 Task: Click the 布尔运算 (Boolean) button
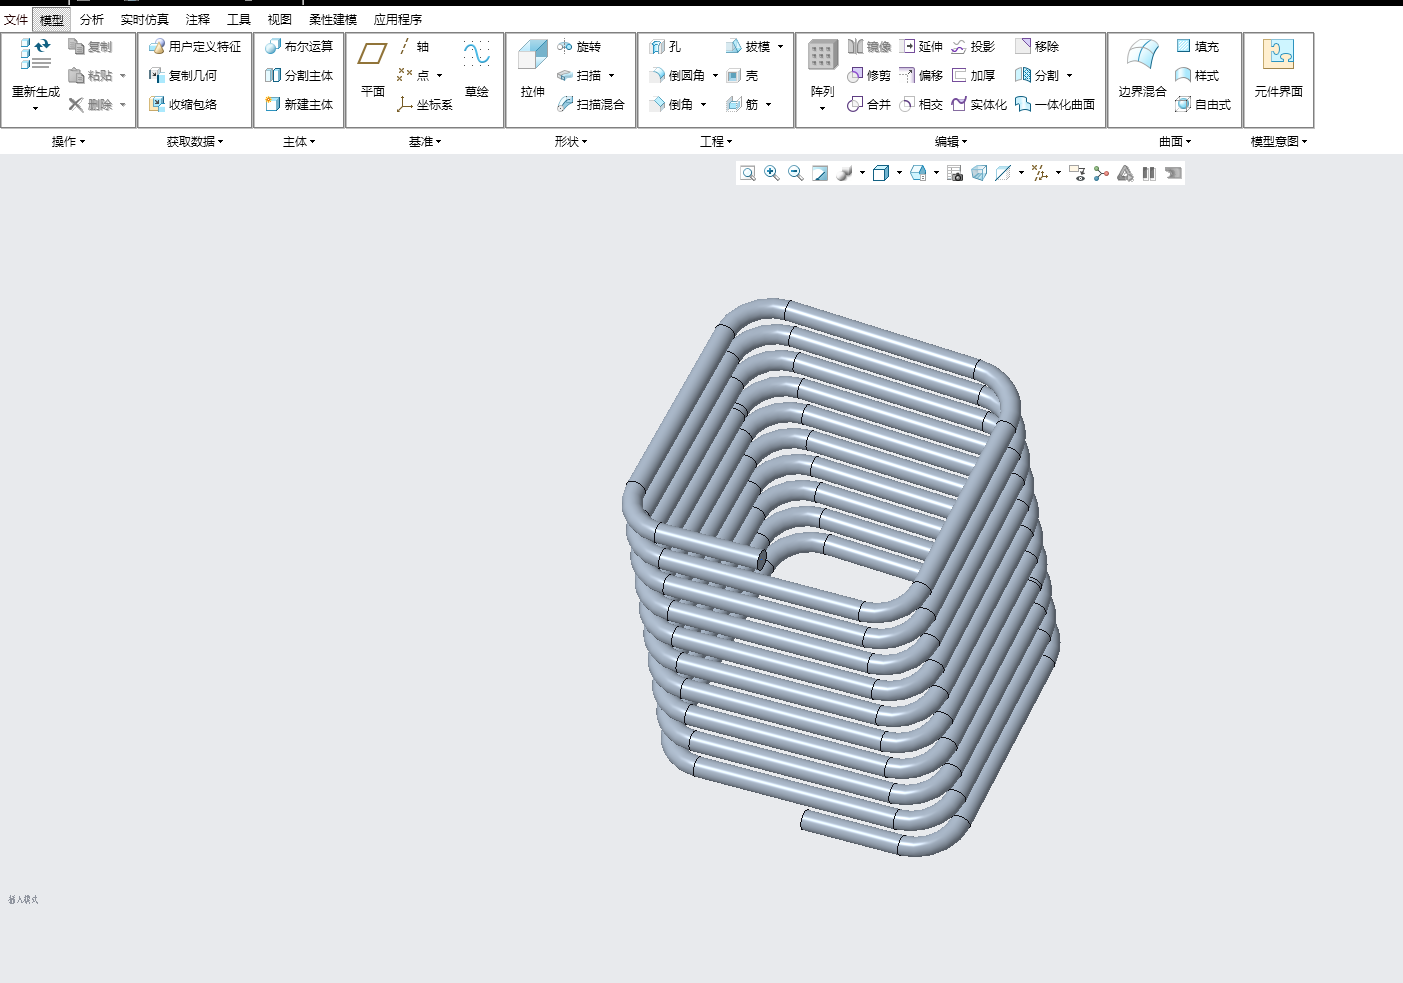299,47
